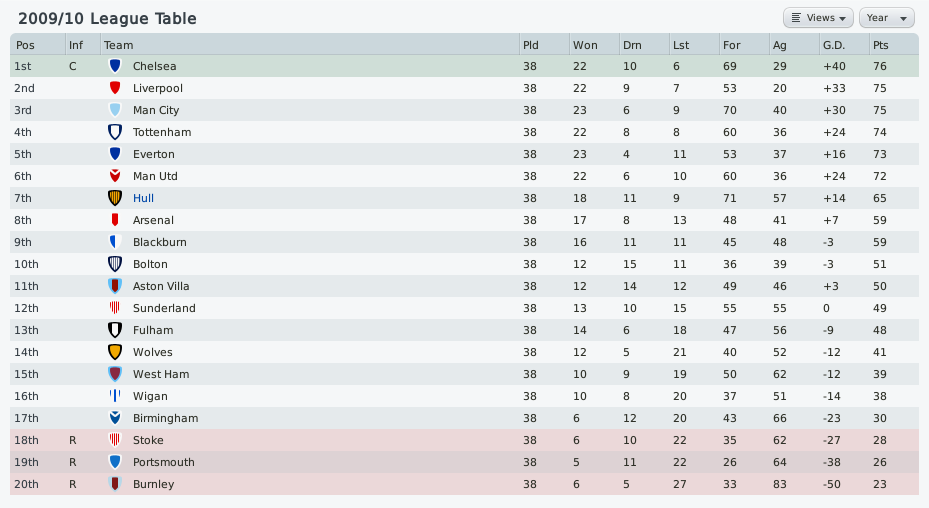Select the Man City sky-blue badge
Image resolution: width=929 pixels, height=508 pixels.
coord(115,110)
